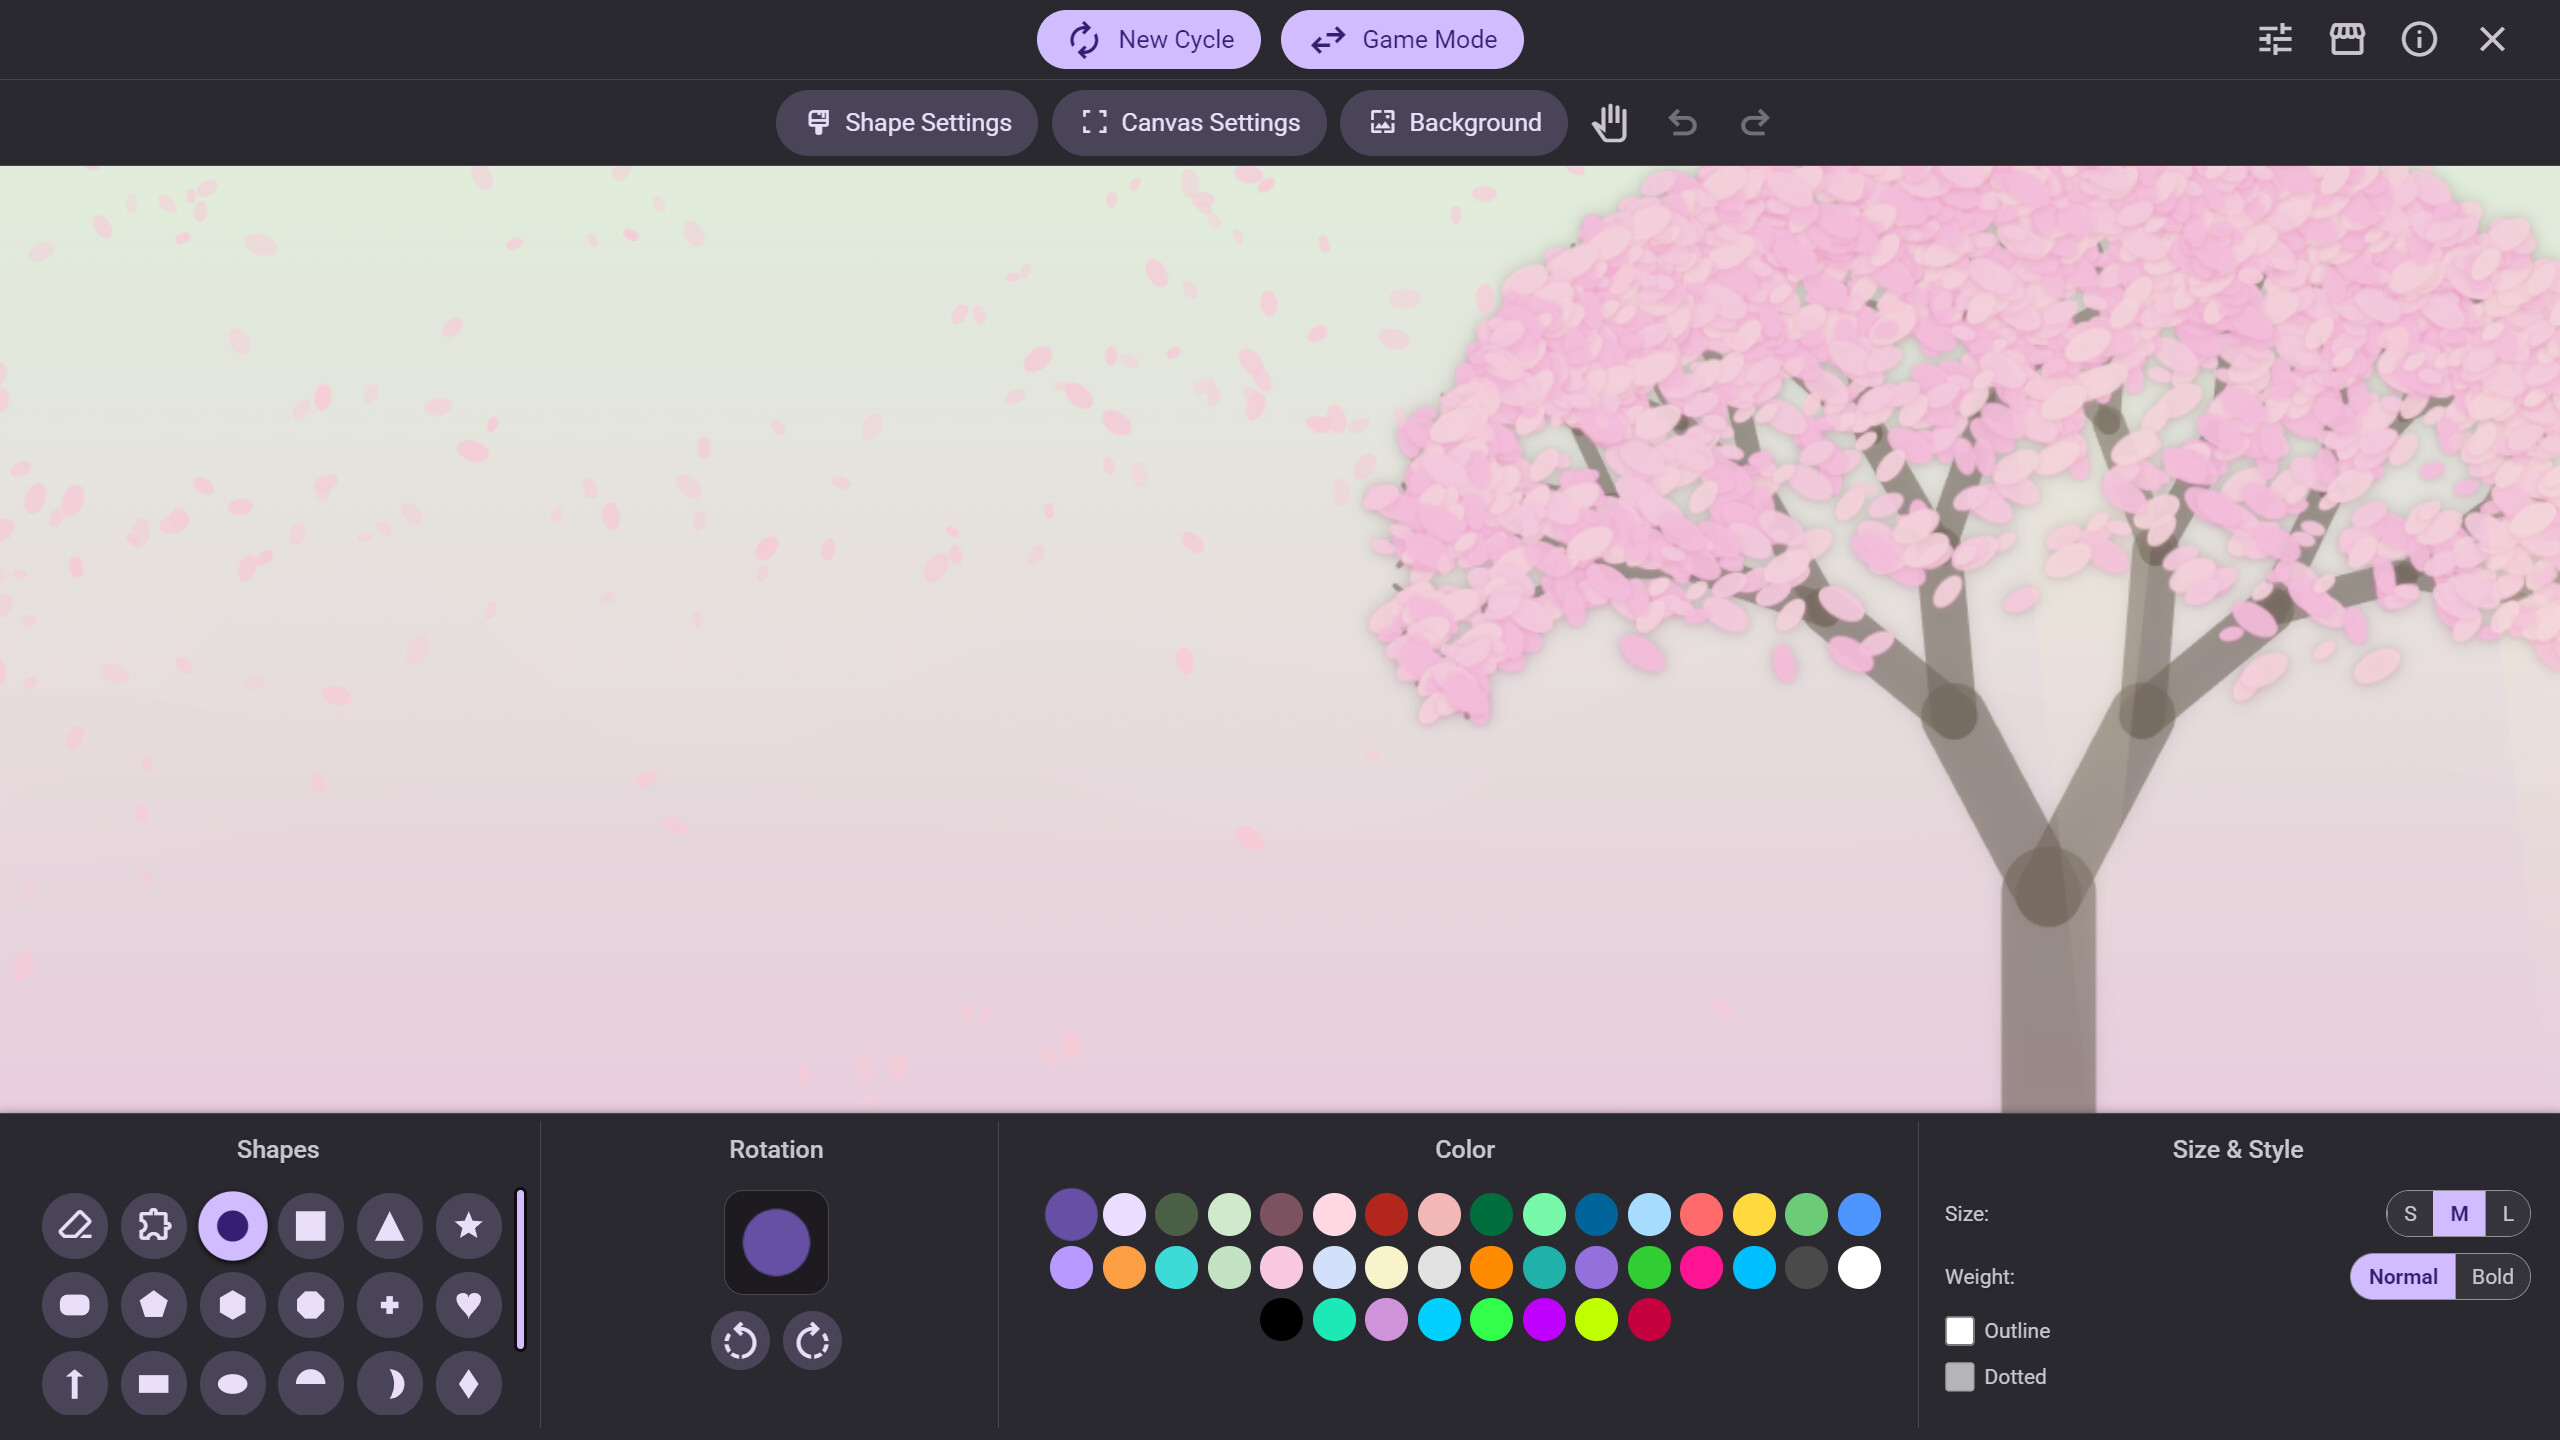Select the Heart shape

point(467,1305)
